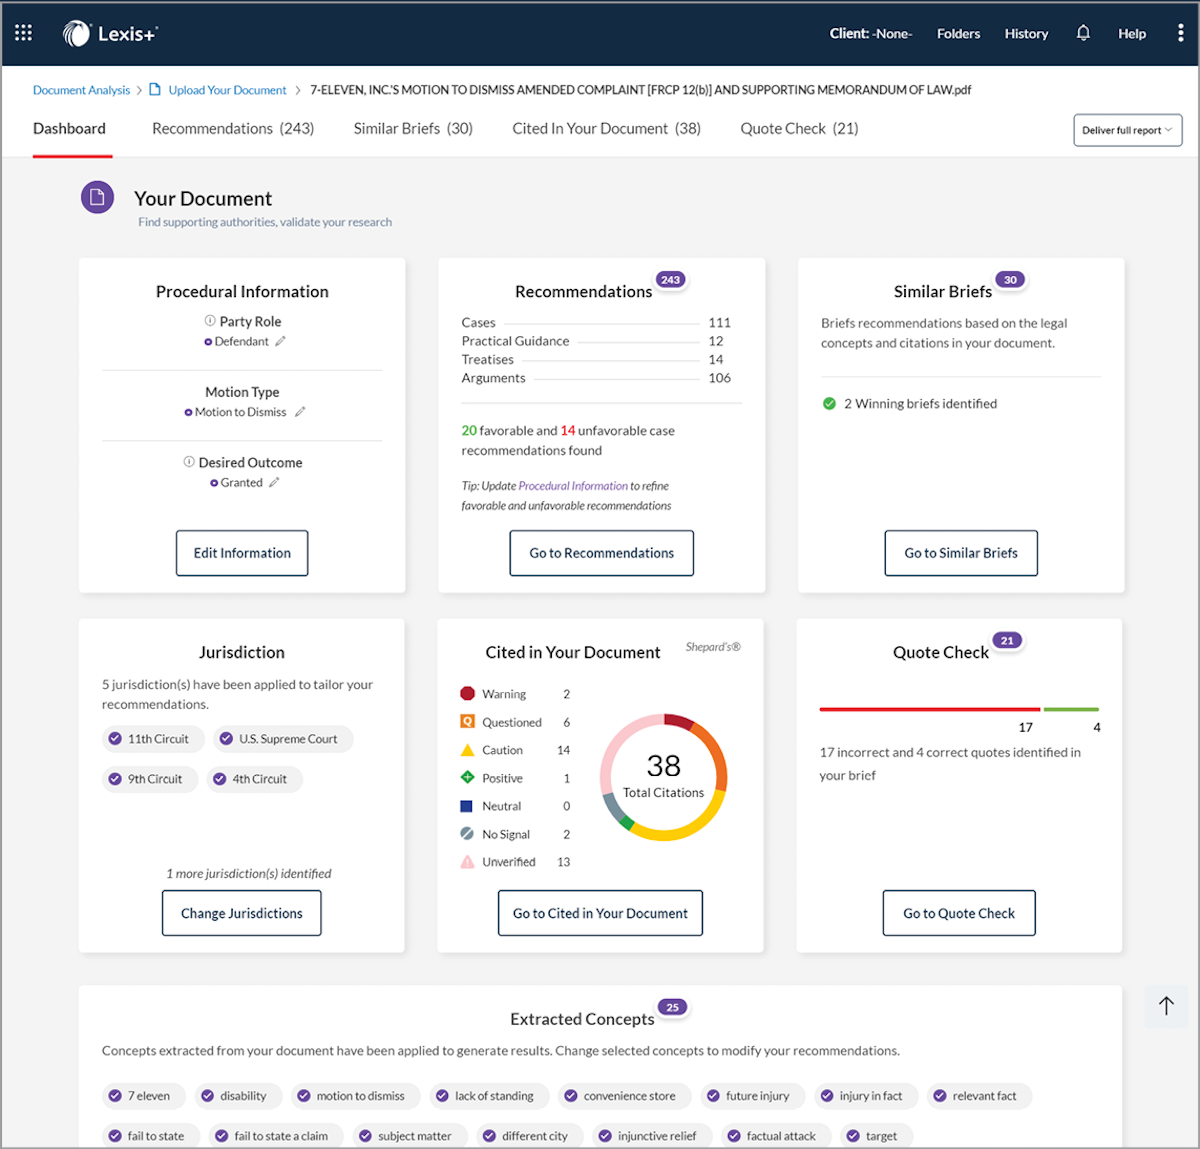Click the 38 Total Citations donut chart
Screen dimensions: 1200x1149
click(663, 777)
